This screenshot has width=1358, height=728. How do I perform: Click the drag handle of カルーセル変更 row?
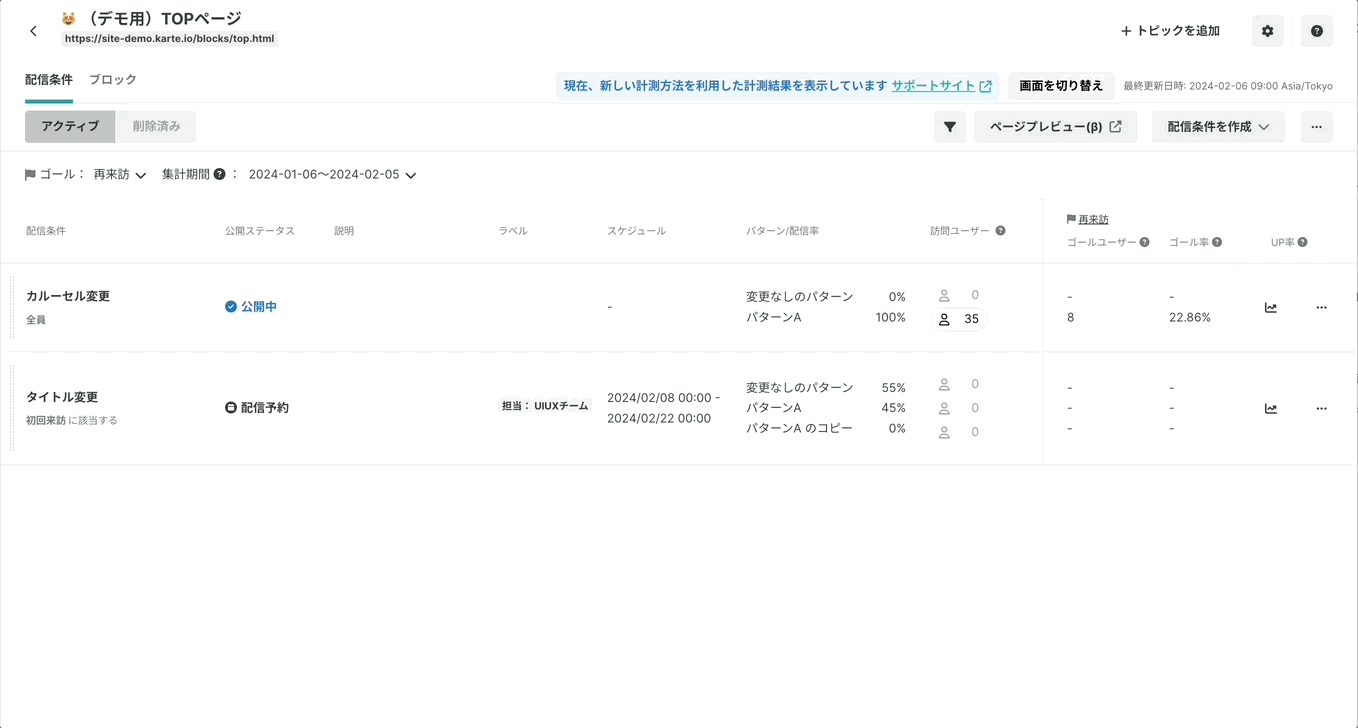pyautogui.click(x=12, y=307)
